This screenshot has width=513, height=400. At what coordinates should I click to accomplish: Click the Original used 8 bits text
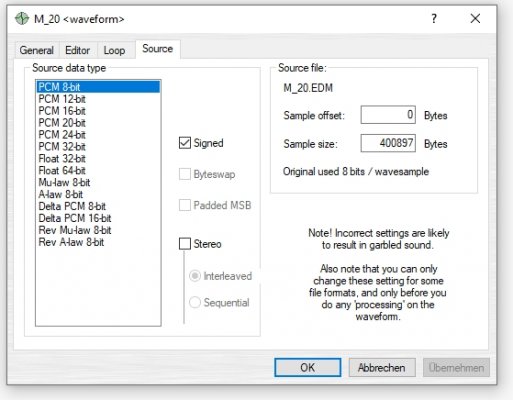(356, 172)
